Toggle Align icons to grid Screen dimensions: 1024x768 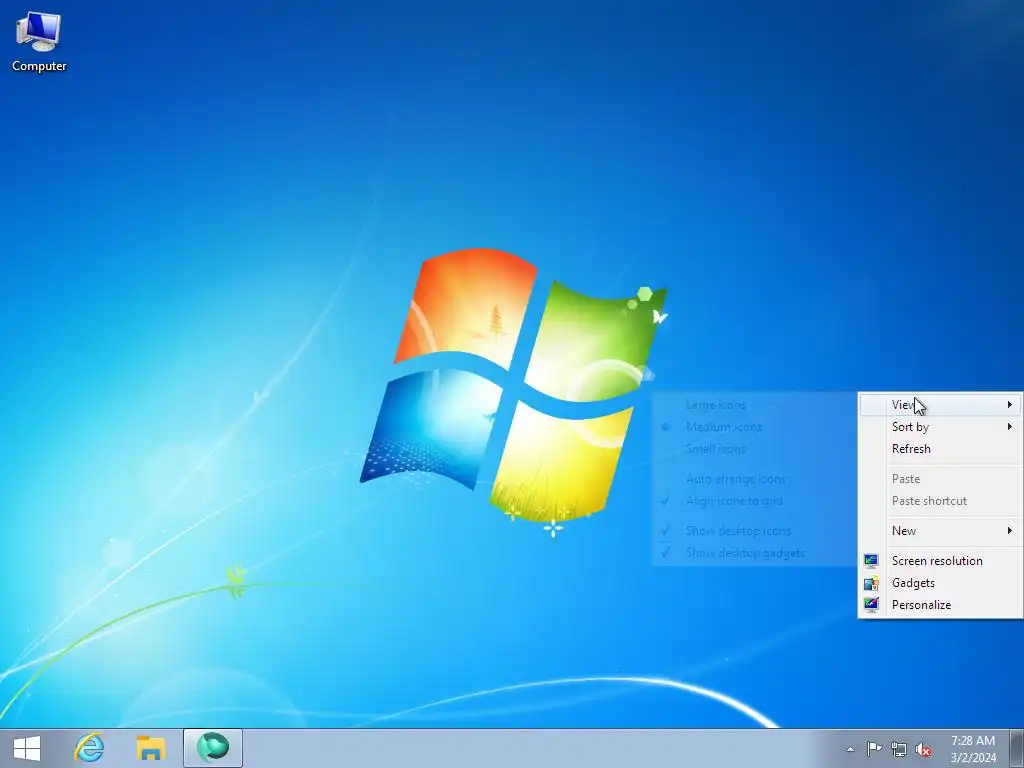coord(754,502)
